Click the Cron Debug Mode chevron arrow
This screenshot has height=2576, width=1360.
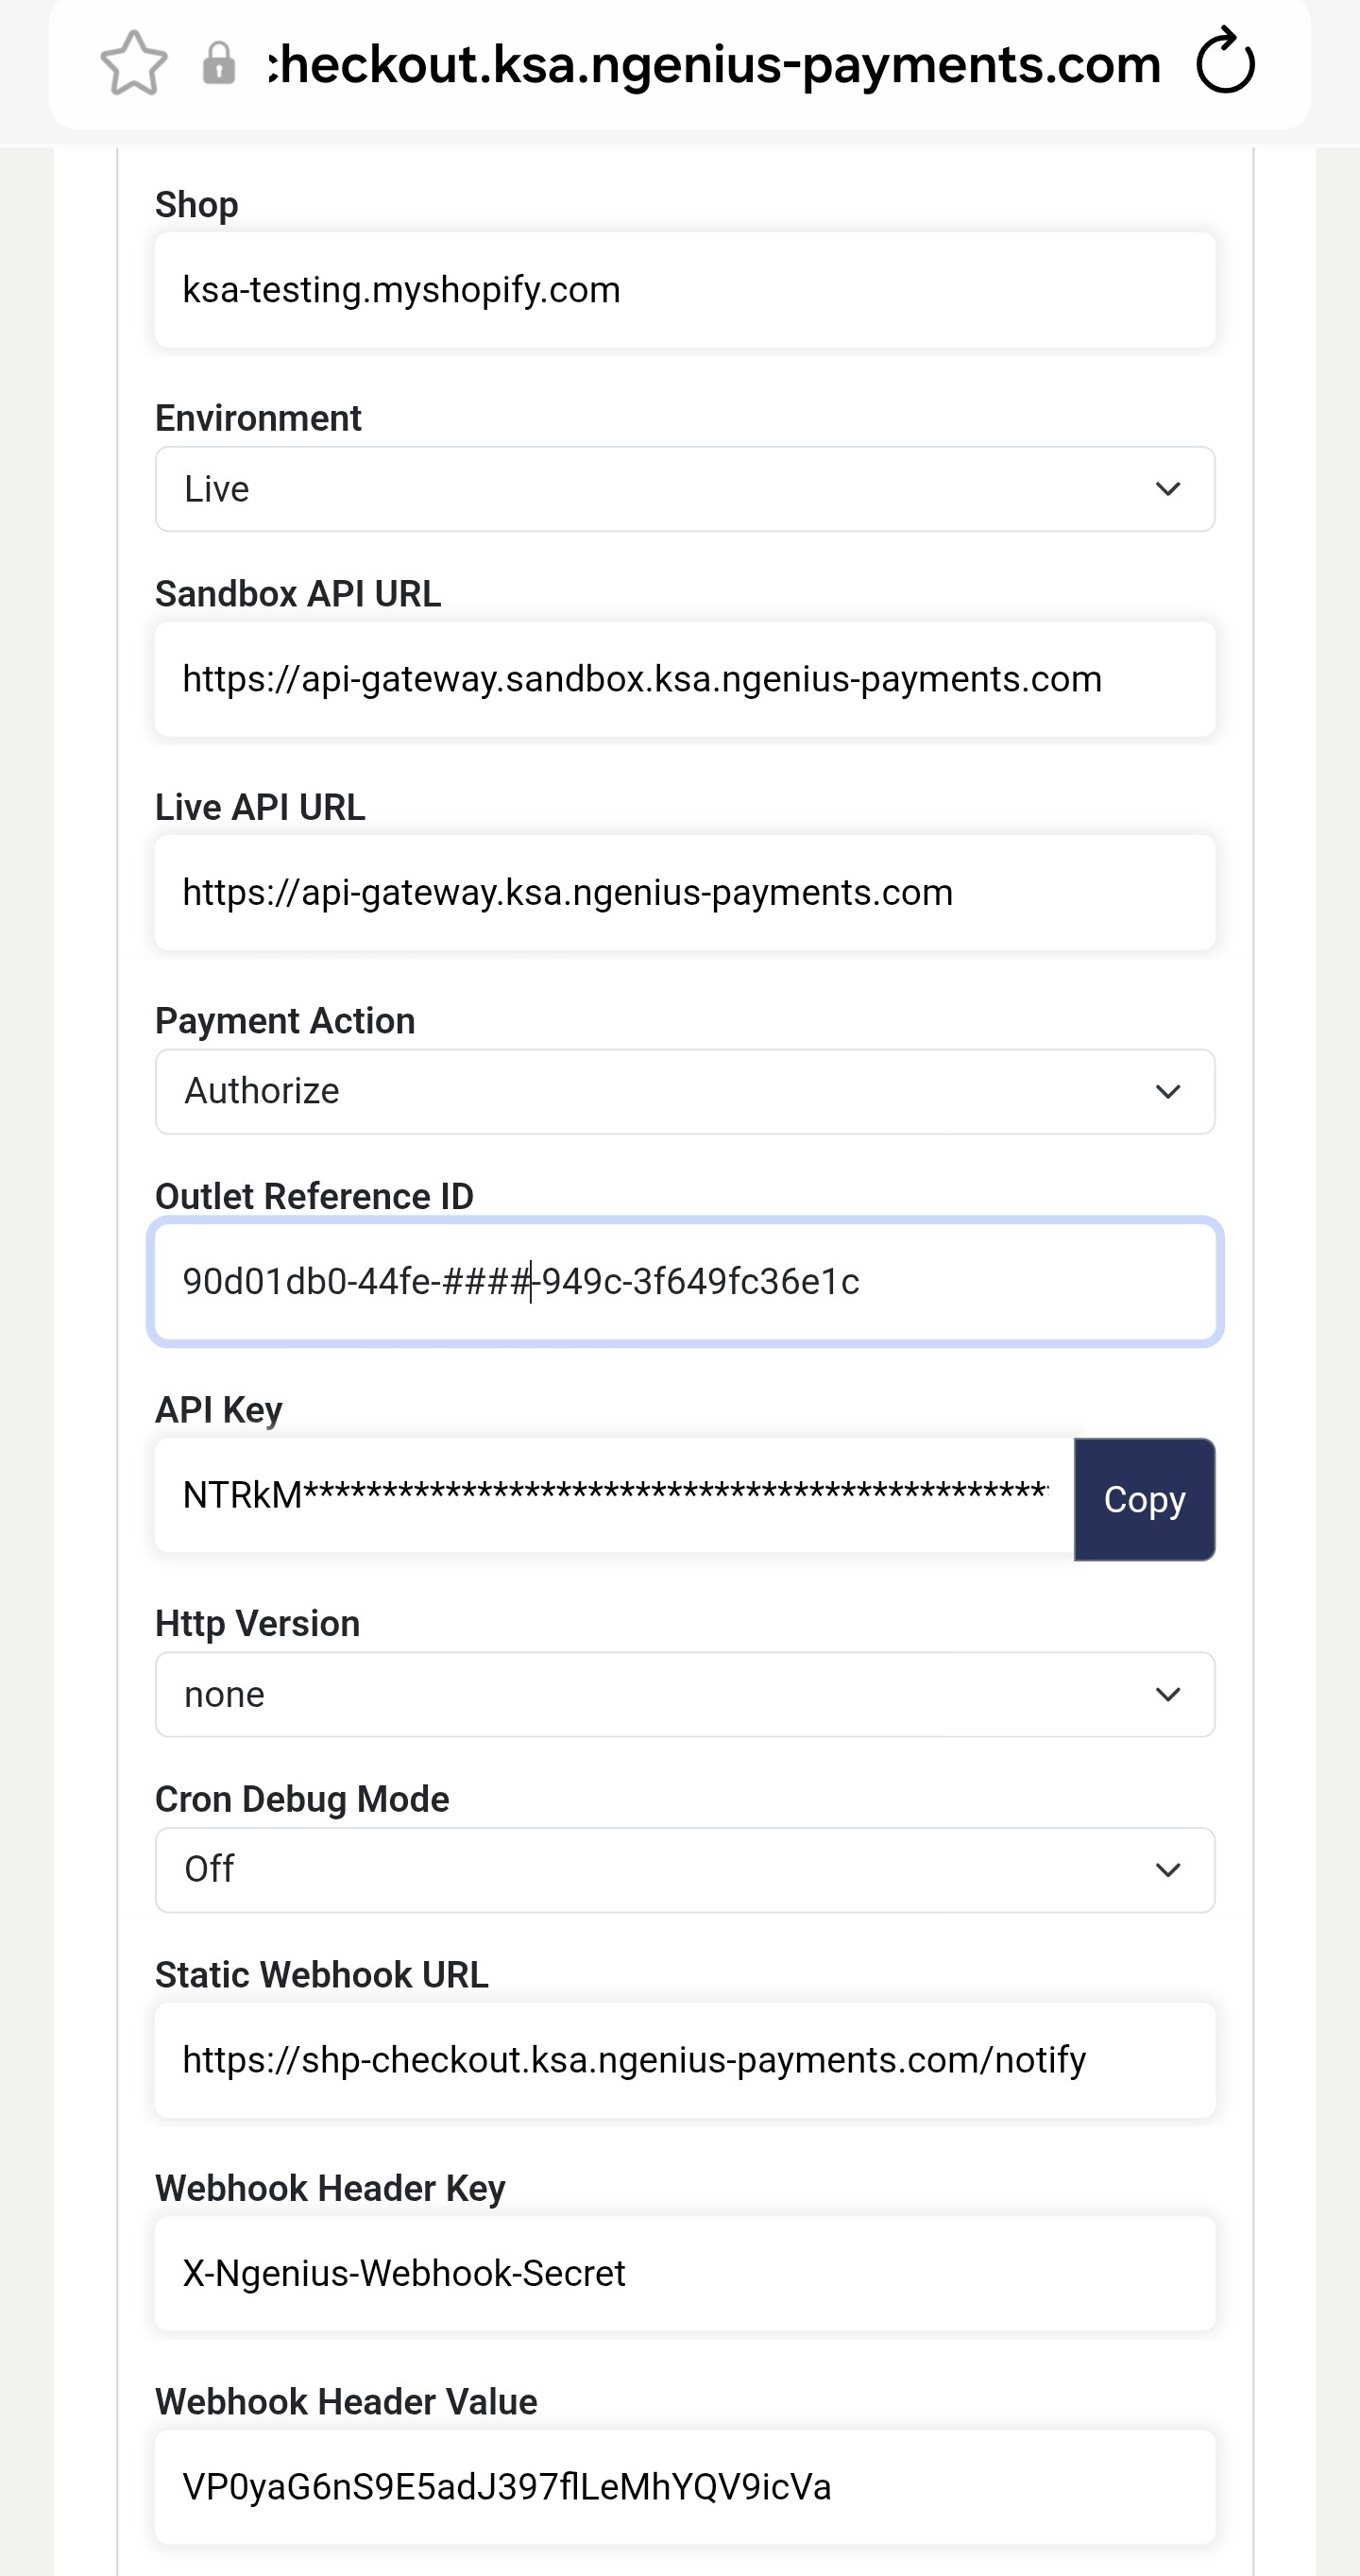click(x=1167, y=1870)
